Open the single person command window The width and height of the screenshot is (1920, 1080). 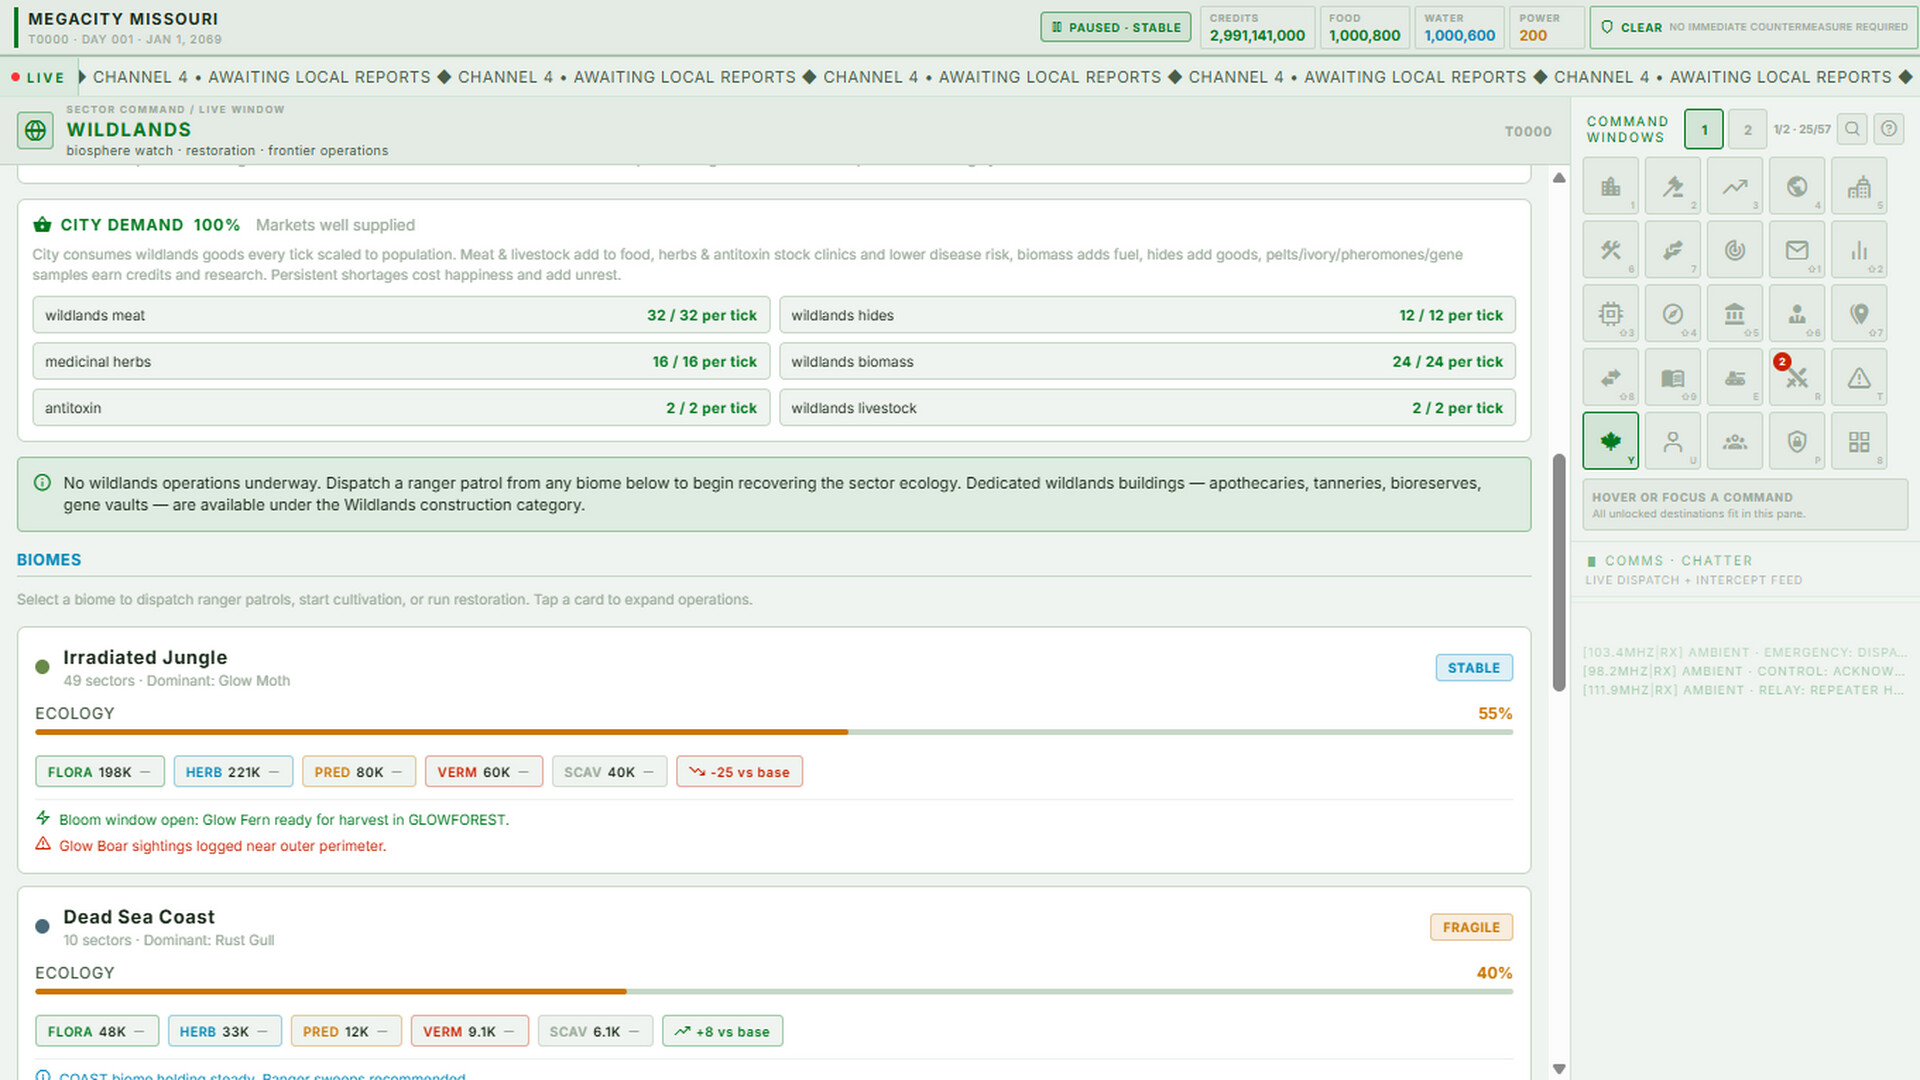[1672, 441]
